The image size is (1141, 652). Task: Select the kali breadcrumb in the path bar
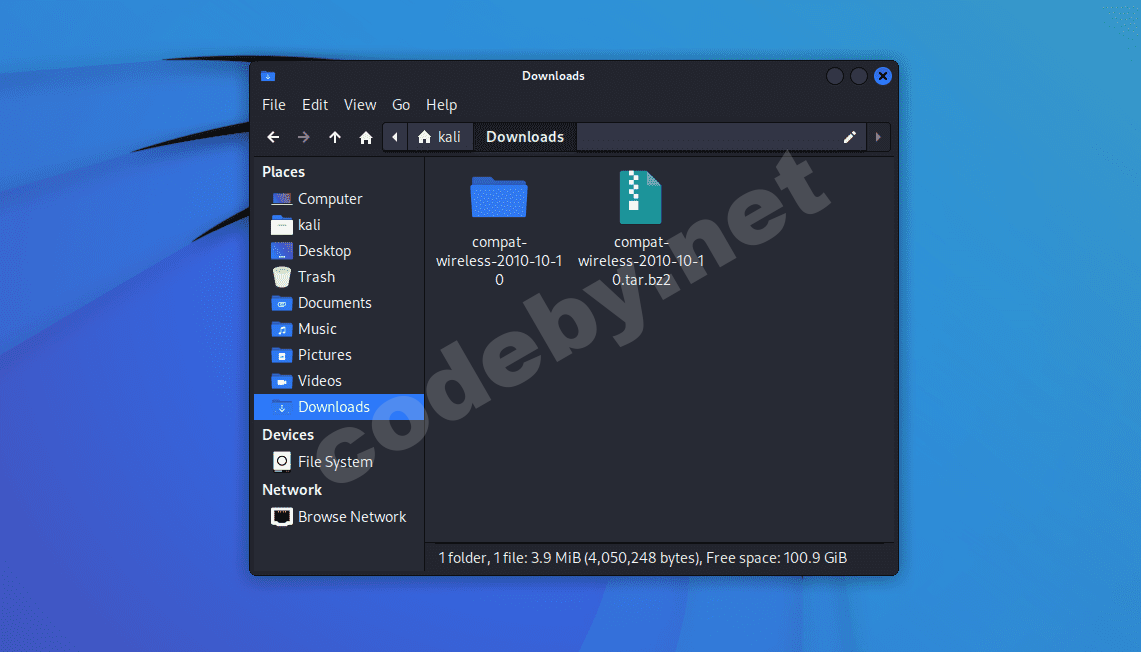(x=440, y=137)
